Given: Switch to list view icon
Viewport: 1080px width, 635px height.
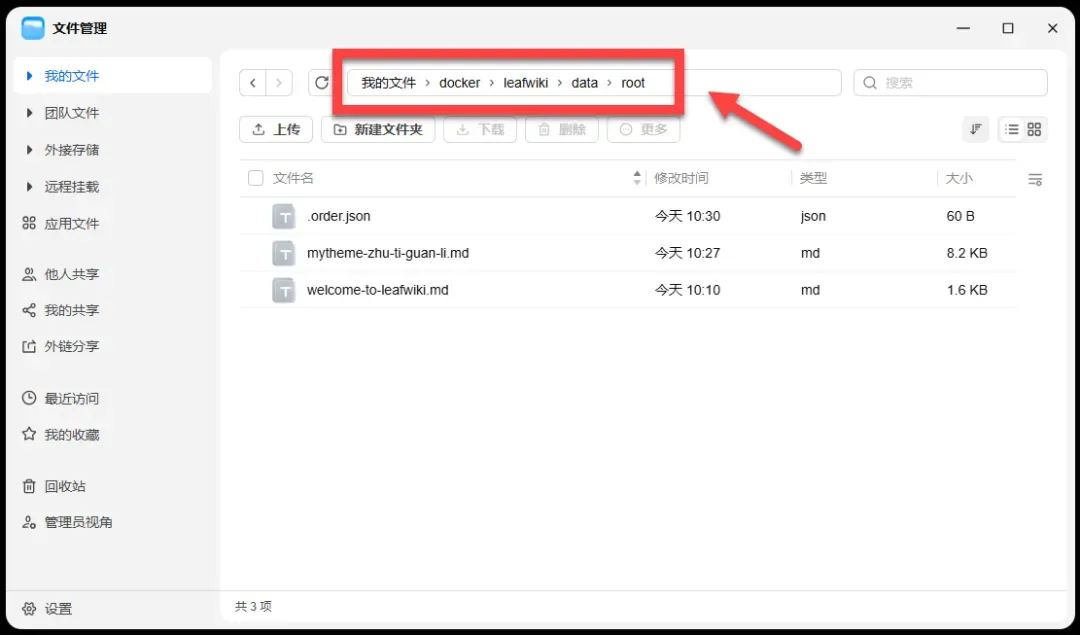Looking at the screenshot, I should (1011, 129).
